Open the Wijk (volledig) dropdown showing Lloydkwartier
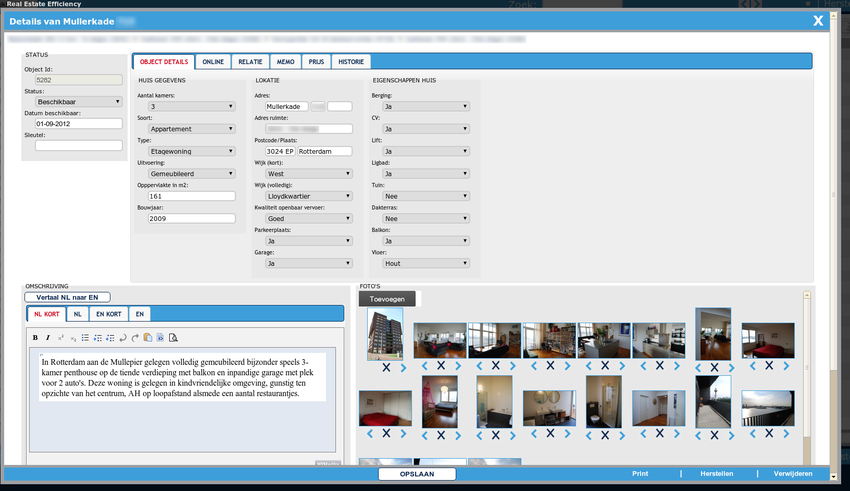Screen dimensions: 850x491 (x=308, y=196)
